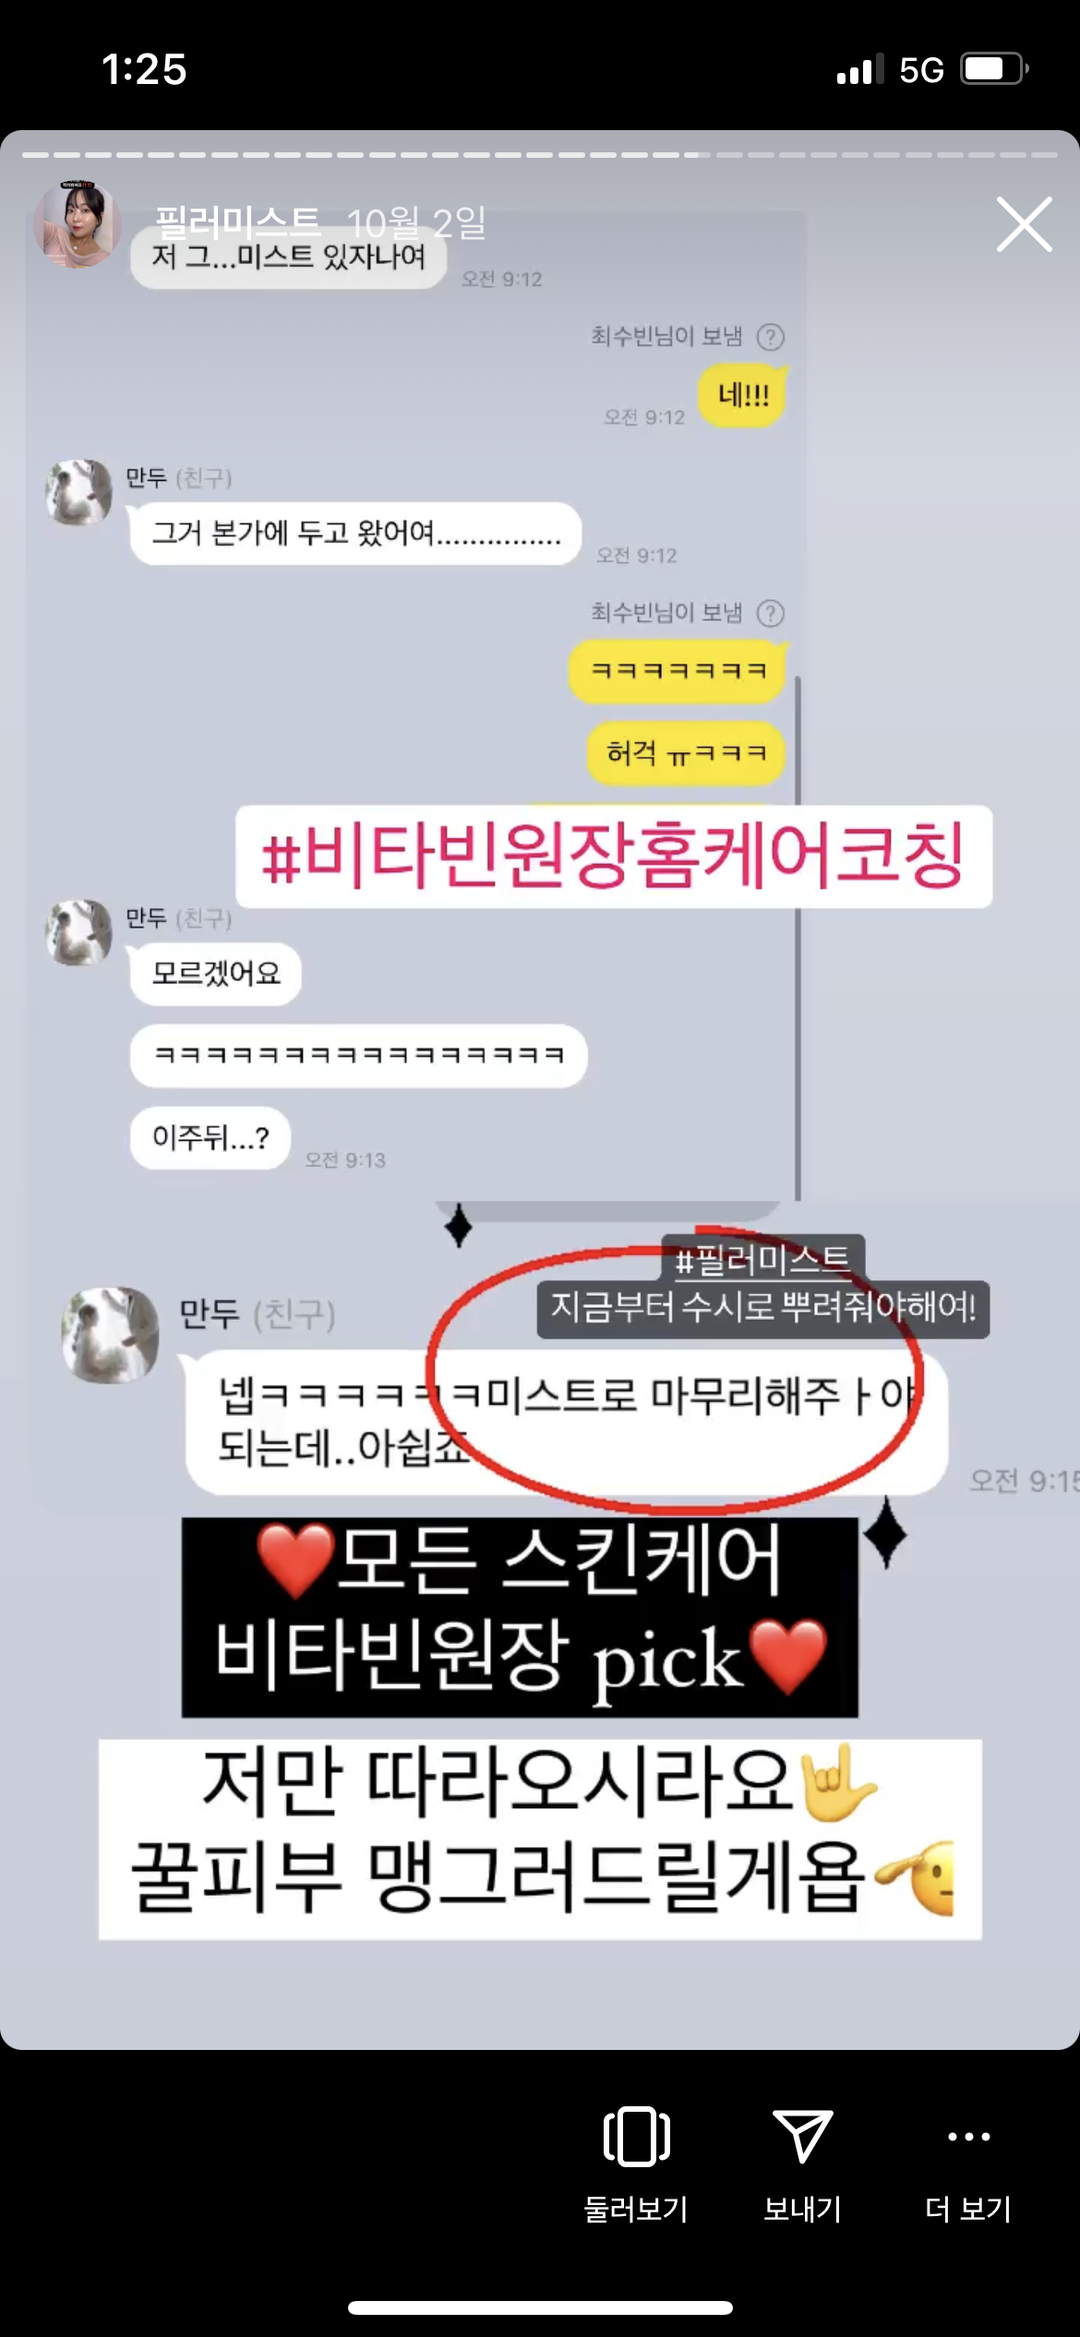The width and height of the screenshot is (1080, 2337).
Task: Tap the 저만 따라오시라요 text sticker
Action: click(x=540, y=1839)
